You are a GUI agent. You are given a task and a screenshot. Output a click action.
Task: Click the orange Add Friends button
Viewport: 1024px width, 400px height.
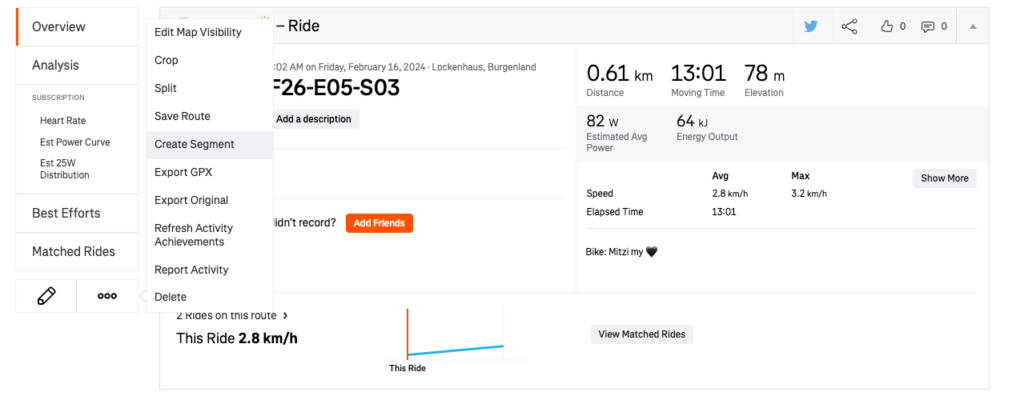tap(379, 223)
